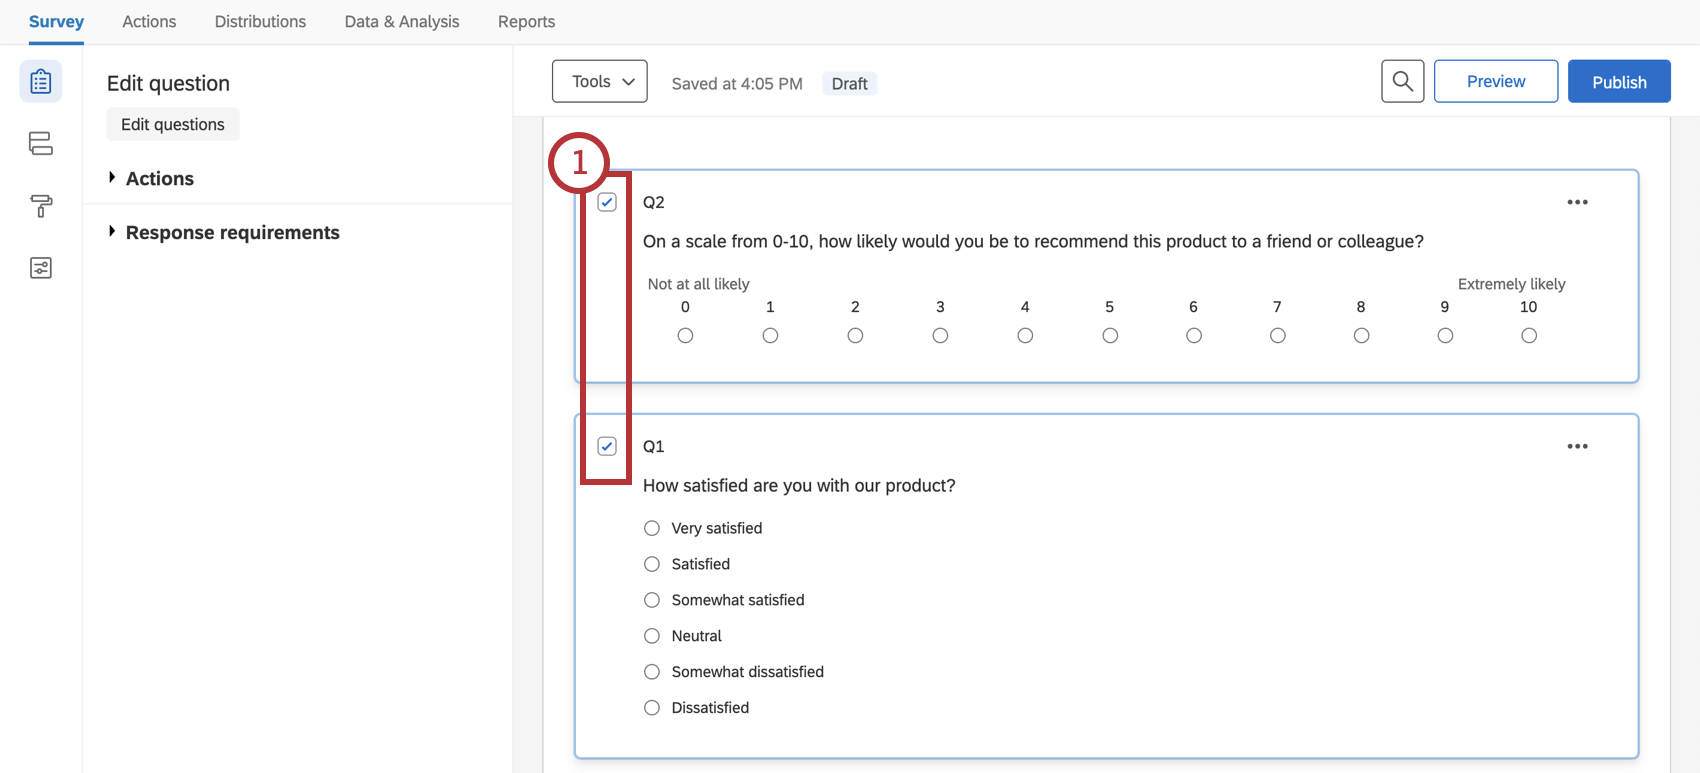The height and width of the screenshot is (773, 1700).
Task: Open the Survey options sidebar icon
Action: (41, 268)
